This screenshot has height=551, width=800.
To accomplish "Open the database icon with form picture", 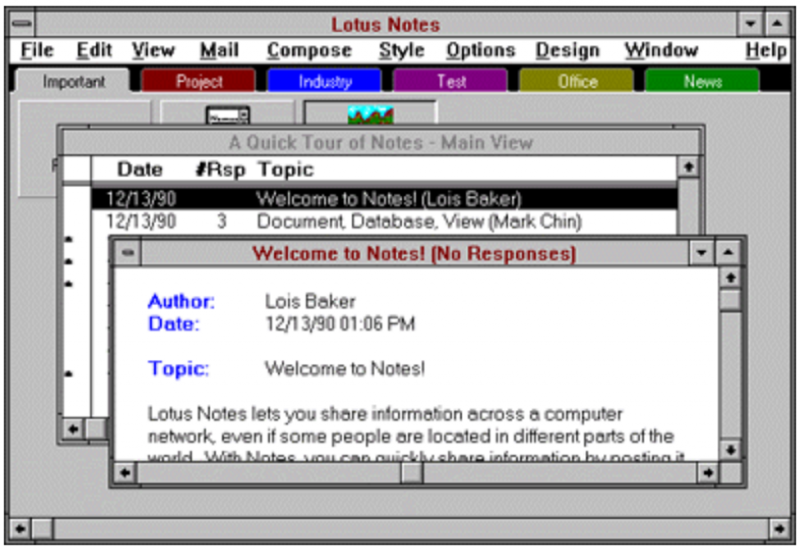I will tap(228, 115).
